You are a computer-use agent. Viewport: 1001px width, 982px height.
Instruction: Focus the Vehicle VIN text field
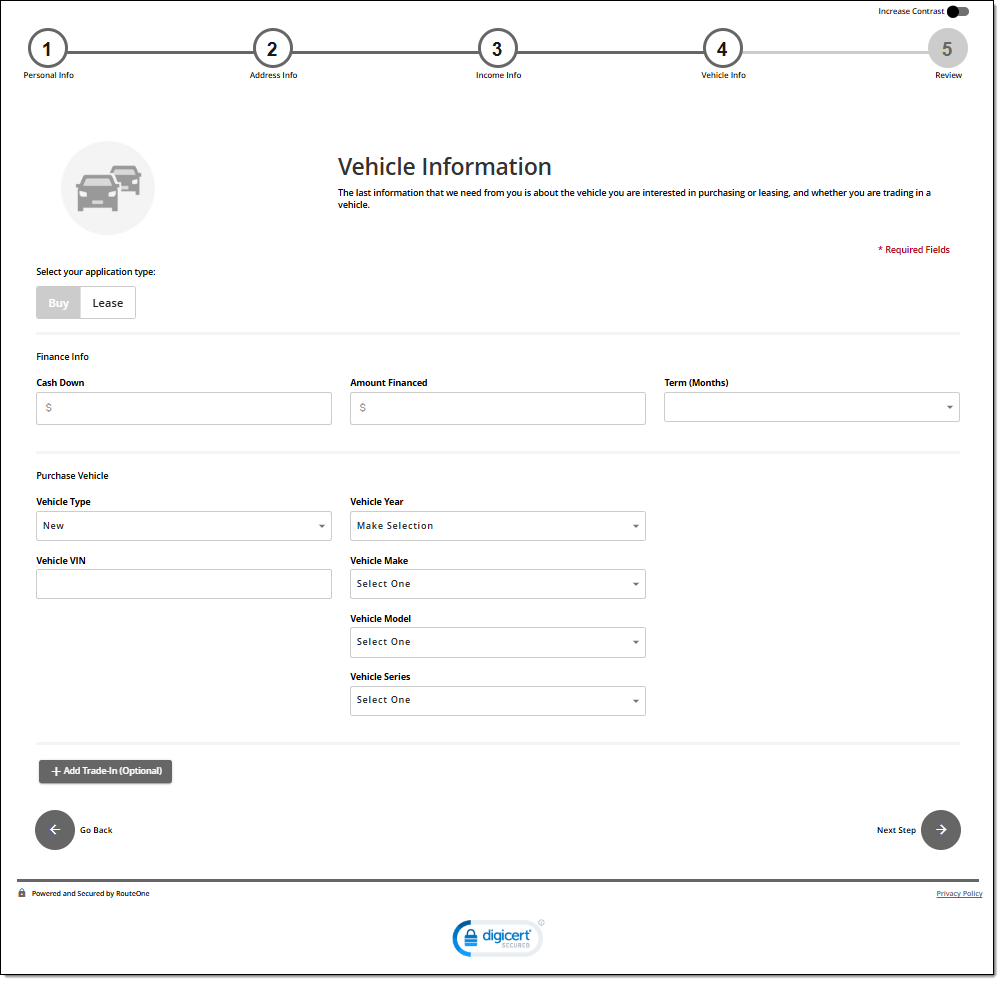[x=183, y=584]
